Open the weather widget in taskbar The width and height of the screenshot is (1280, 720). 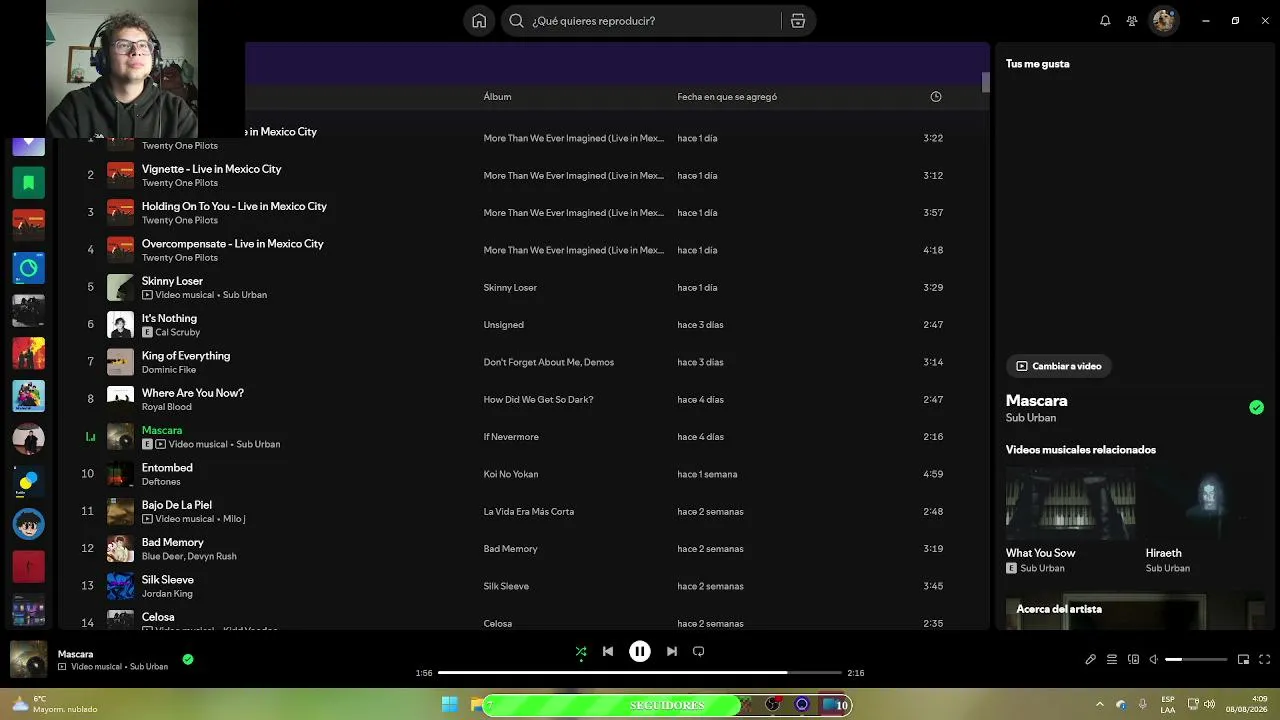[x=55, y=704]
